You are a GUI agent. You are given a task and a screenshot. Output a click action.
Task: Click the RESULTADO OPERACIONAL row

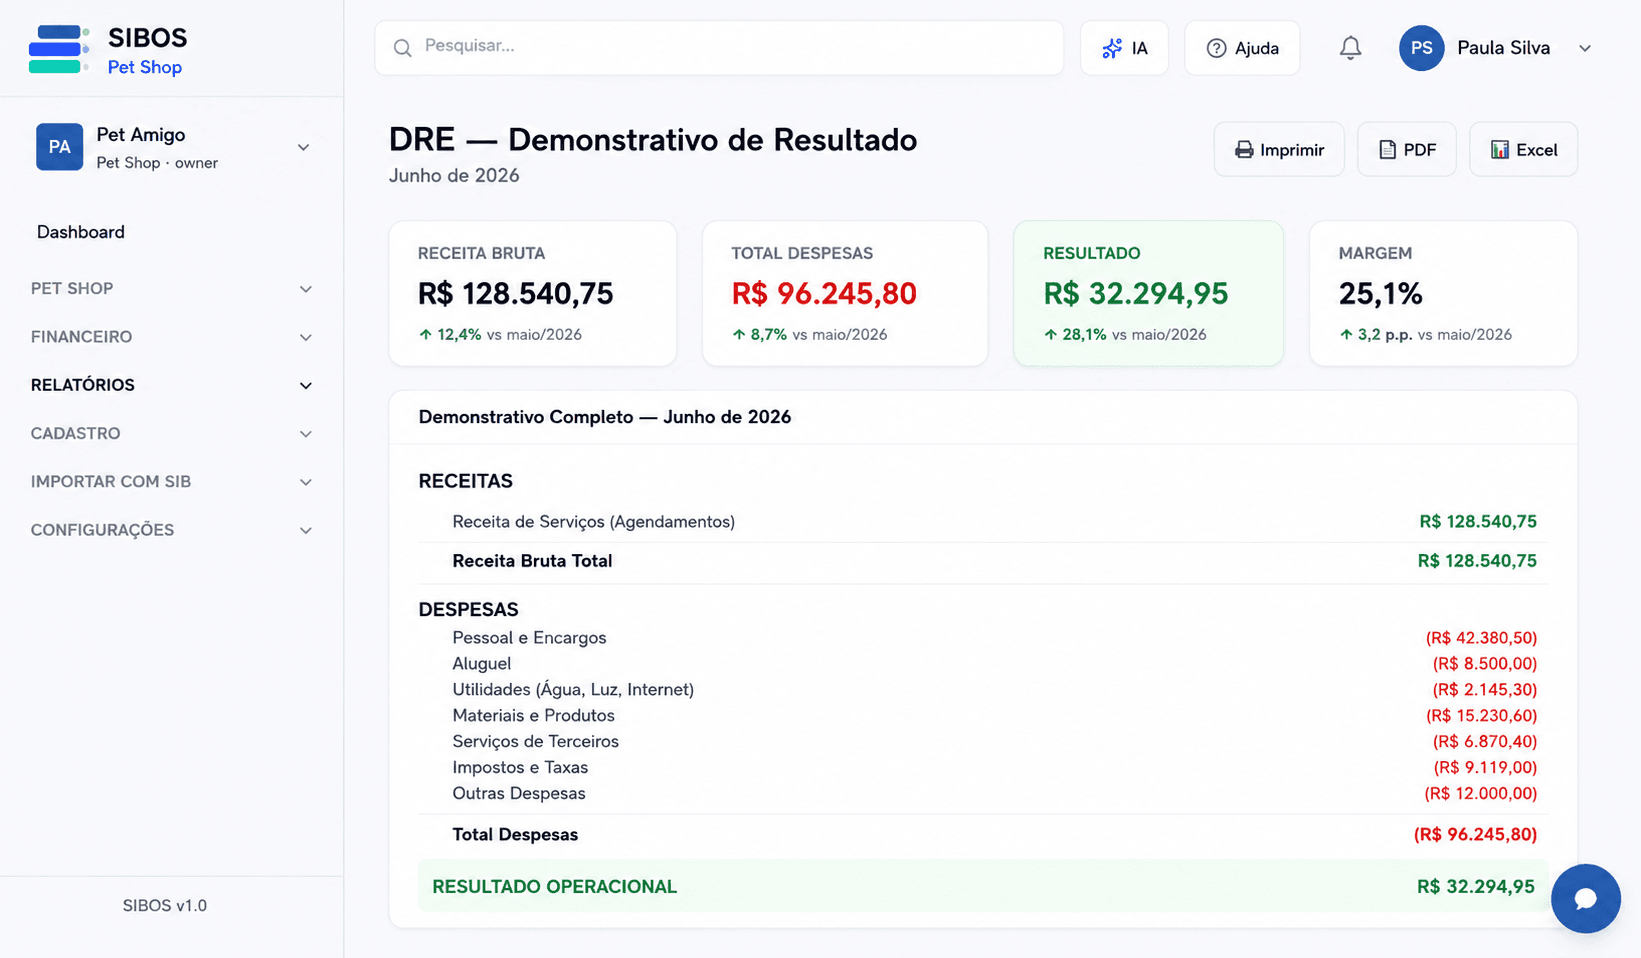click(983, 886)
